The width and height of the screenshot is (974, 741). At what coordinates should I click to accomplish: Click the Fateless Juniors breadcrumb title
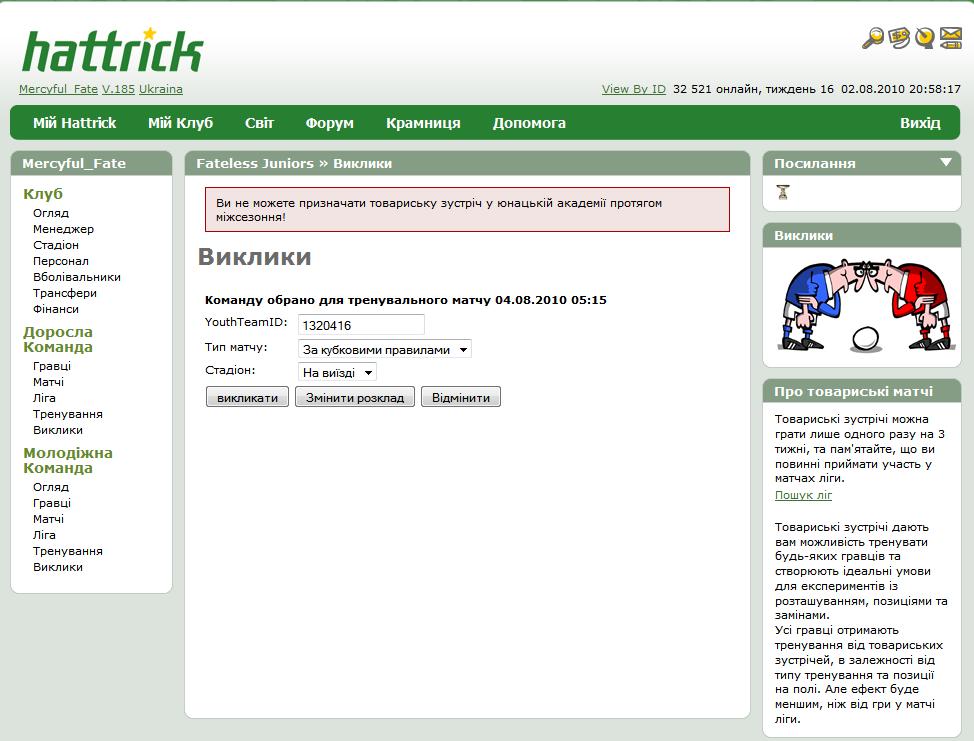[255, 163]
